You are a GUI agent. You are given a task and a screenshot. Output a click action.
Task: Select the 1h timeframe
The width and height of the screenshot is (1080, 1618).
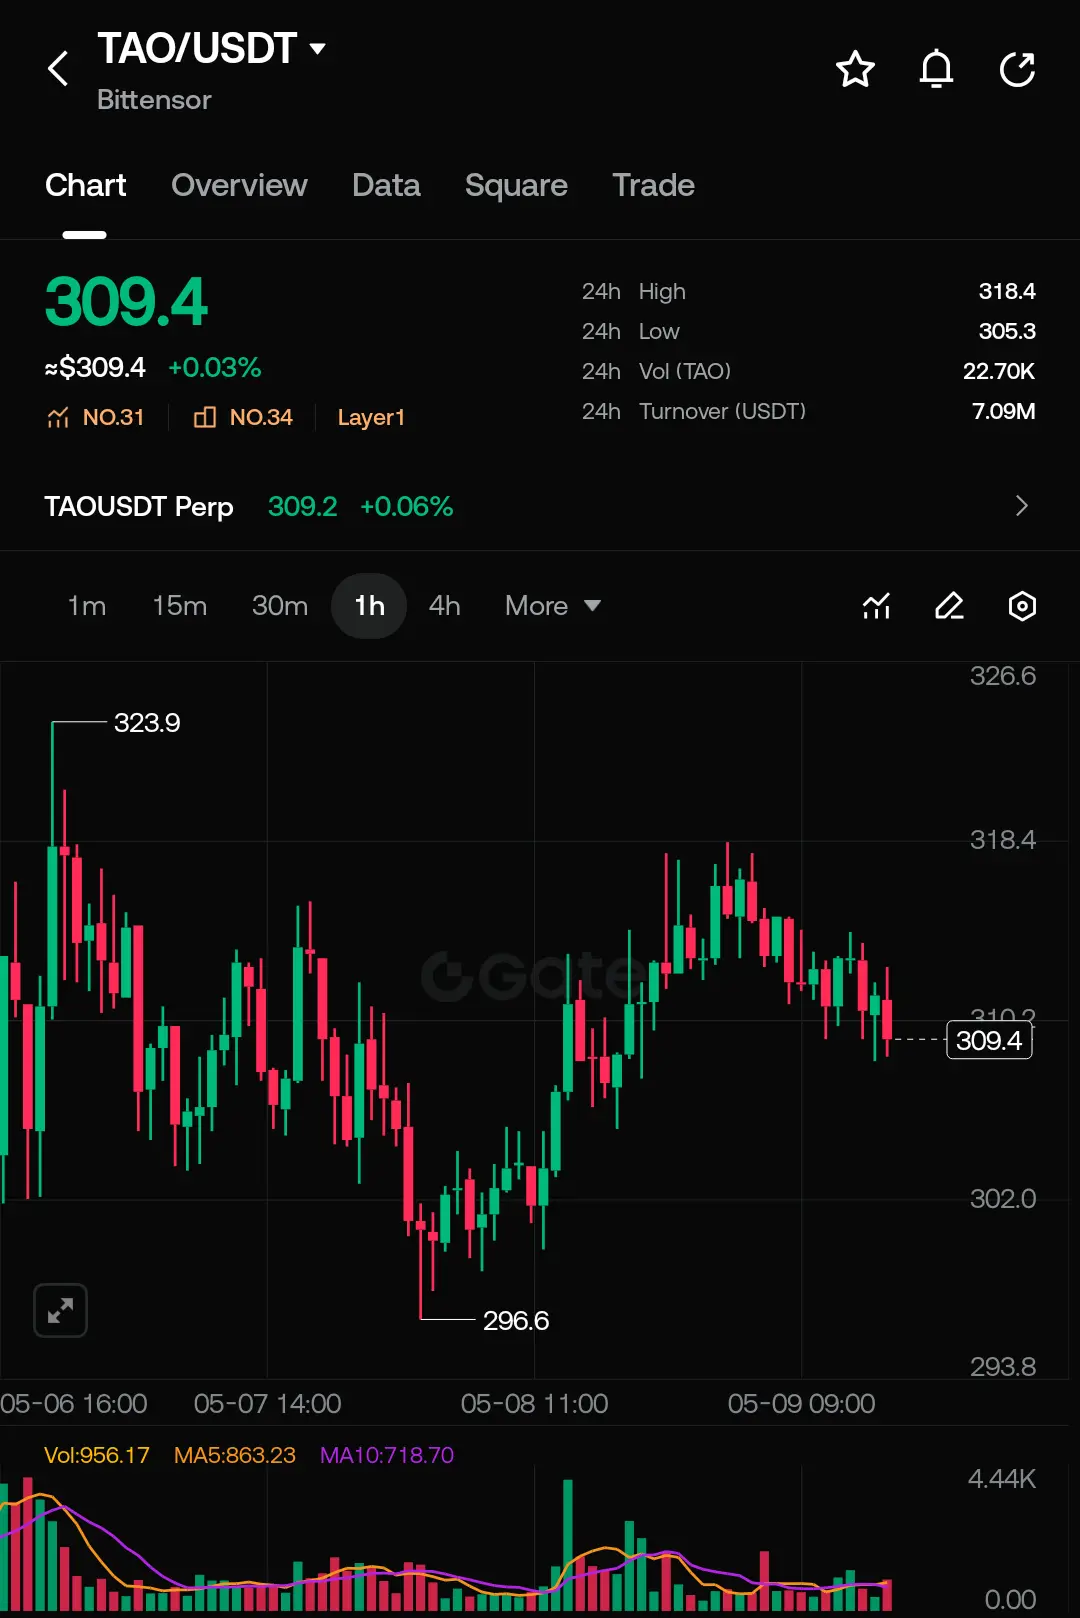click(369, 606)
